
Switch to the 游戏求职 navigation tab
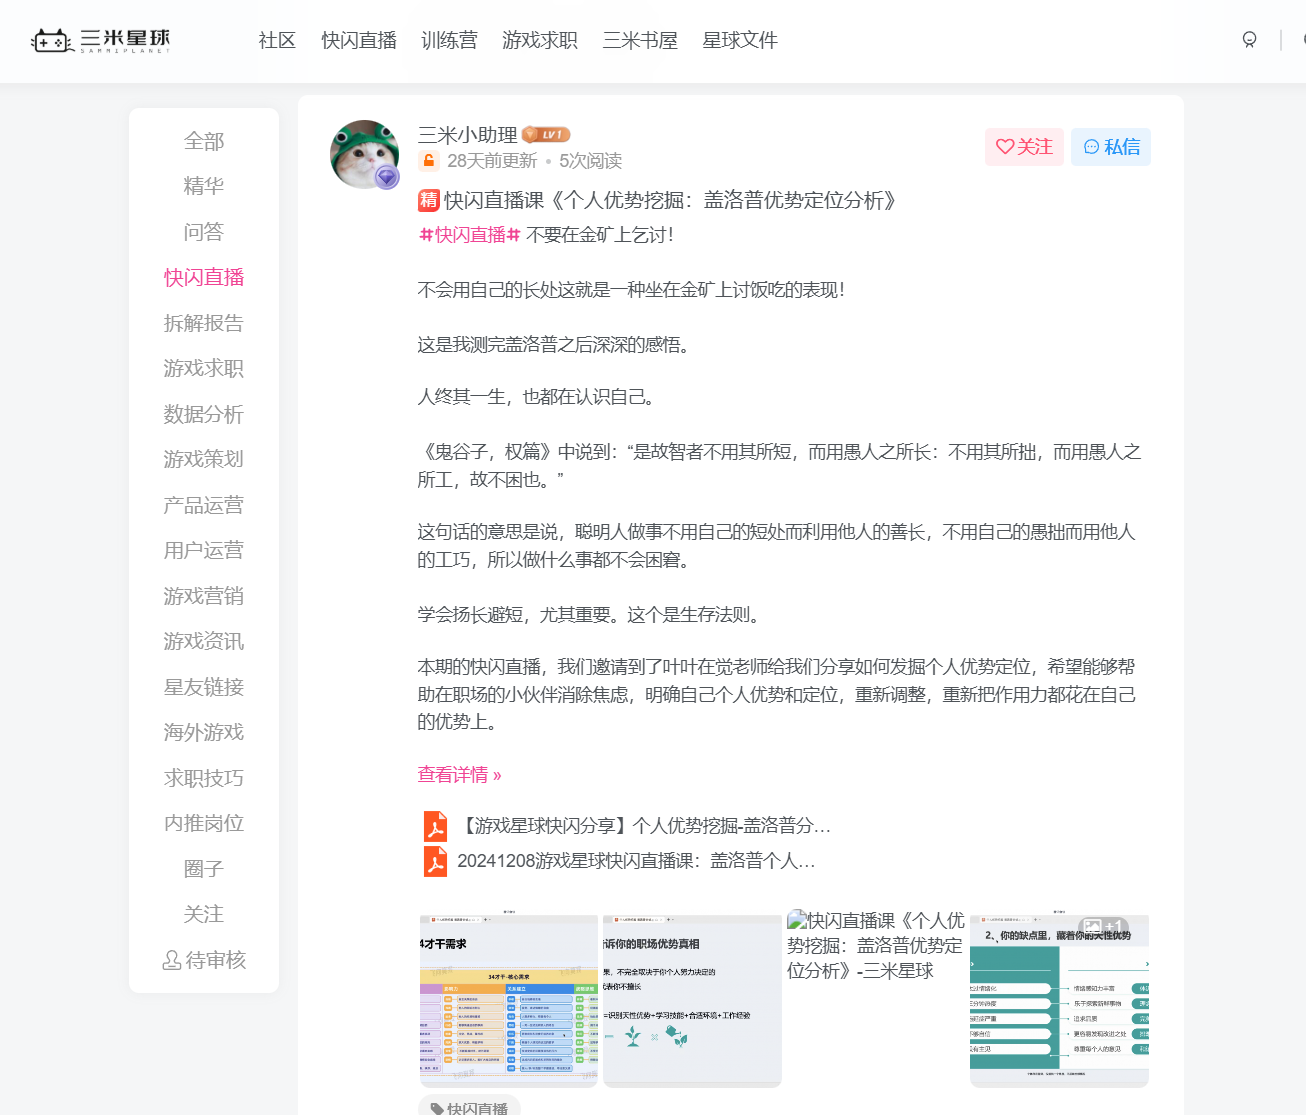(x=540, y=41)
